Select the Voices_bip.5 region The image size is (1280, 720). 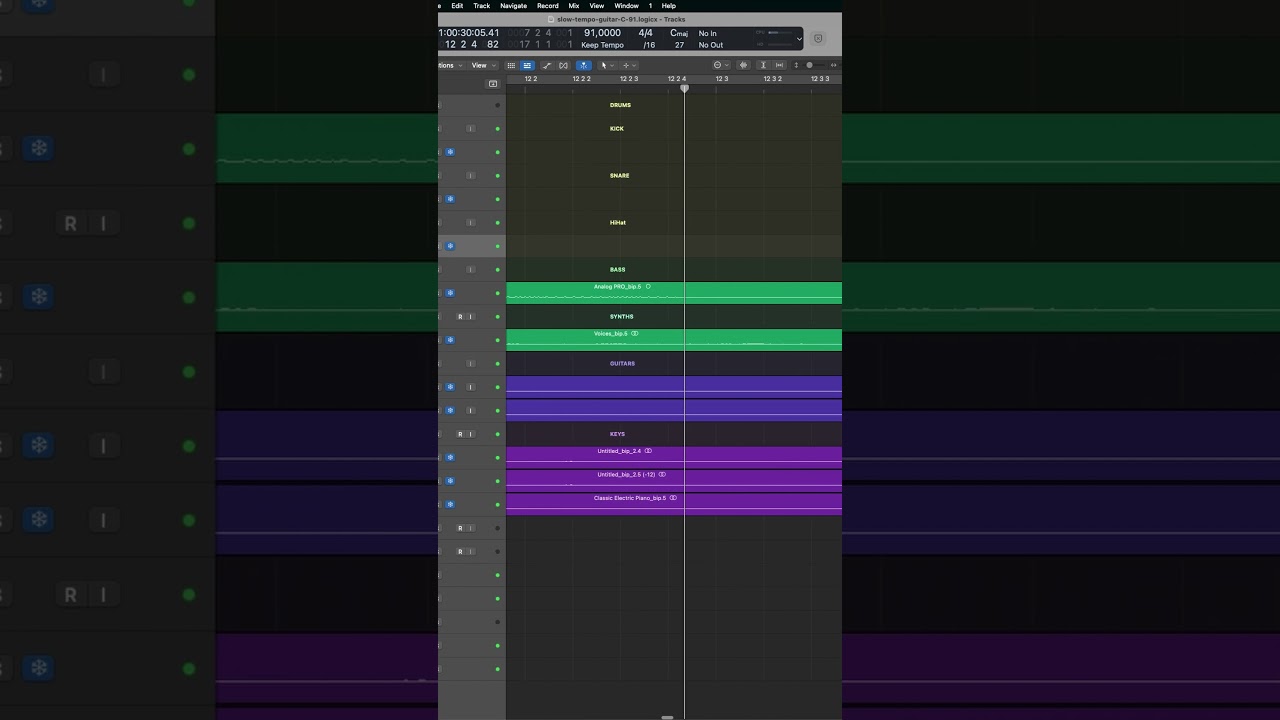tap(674, 340)
